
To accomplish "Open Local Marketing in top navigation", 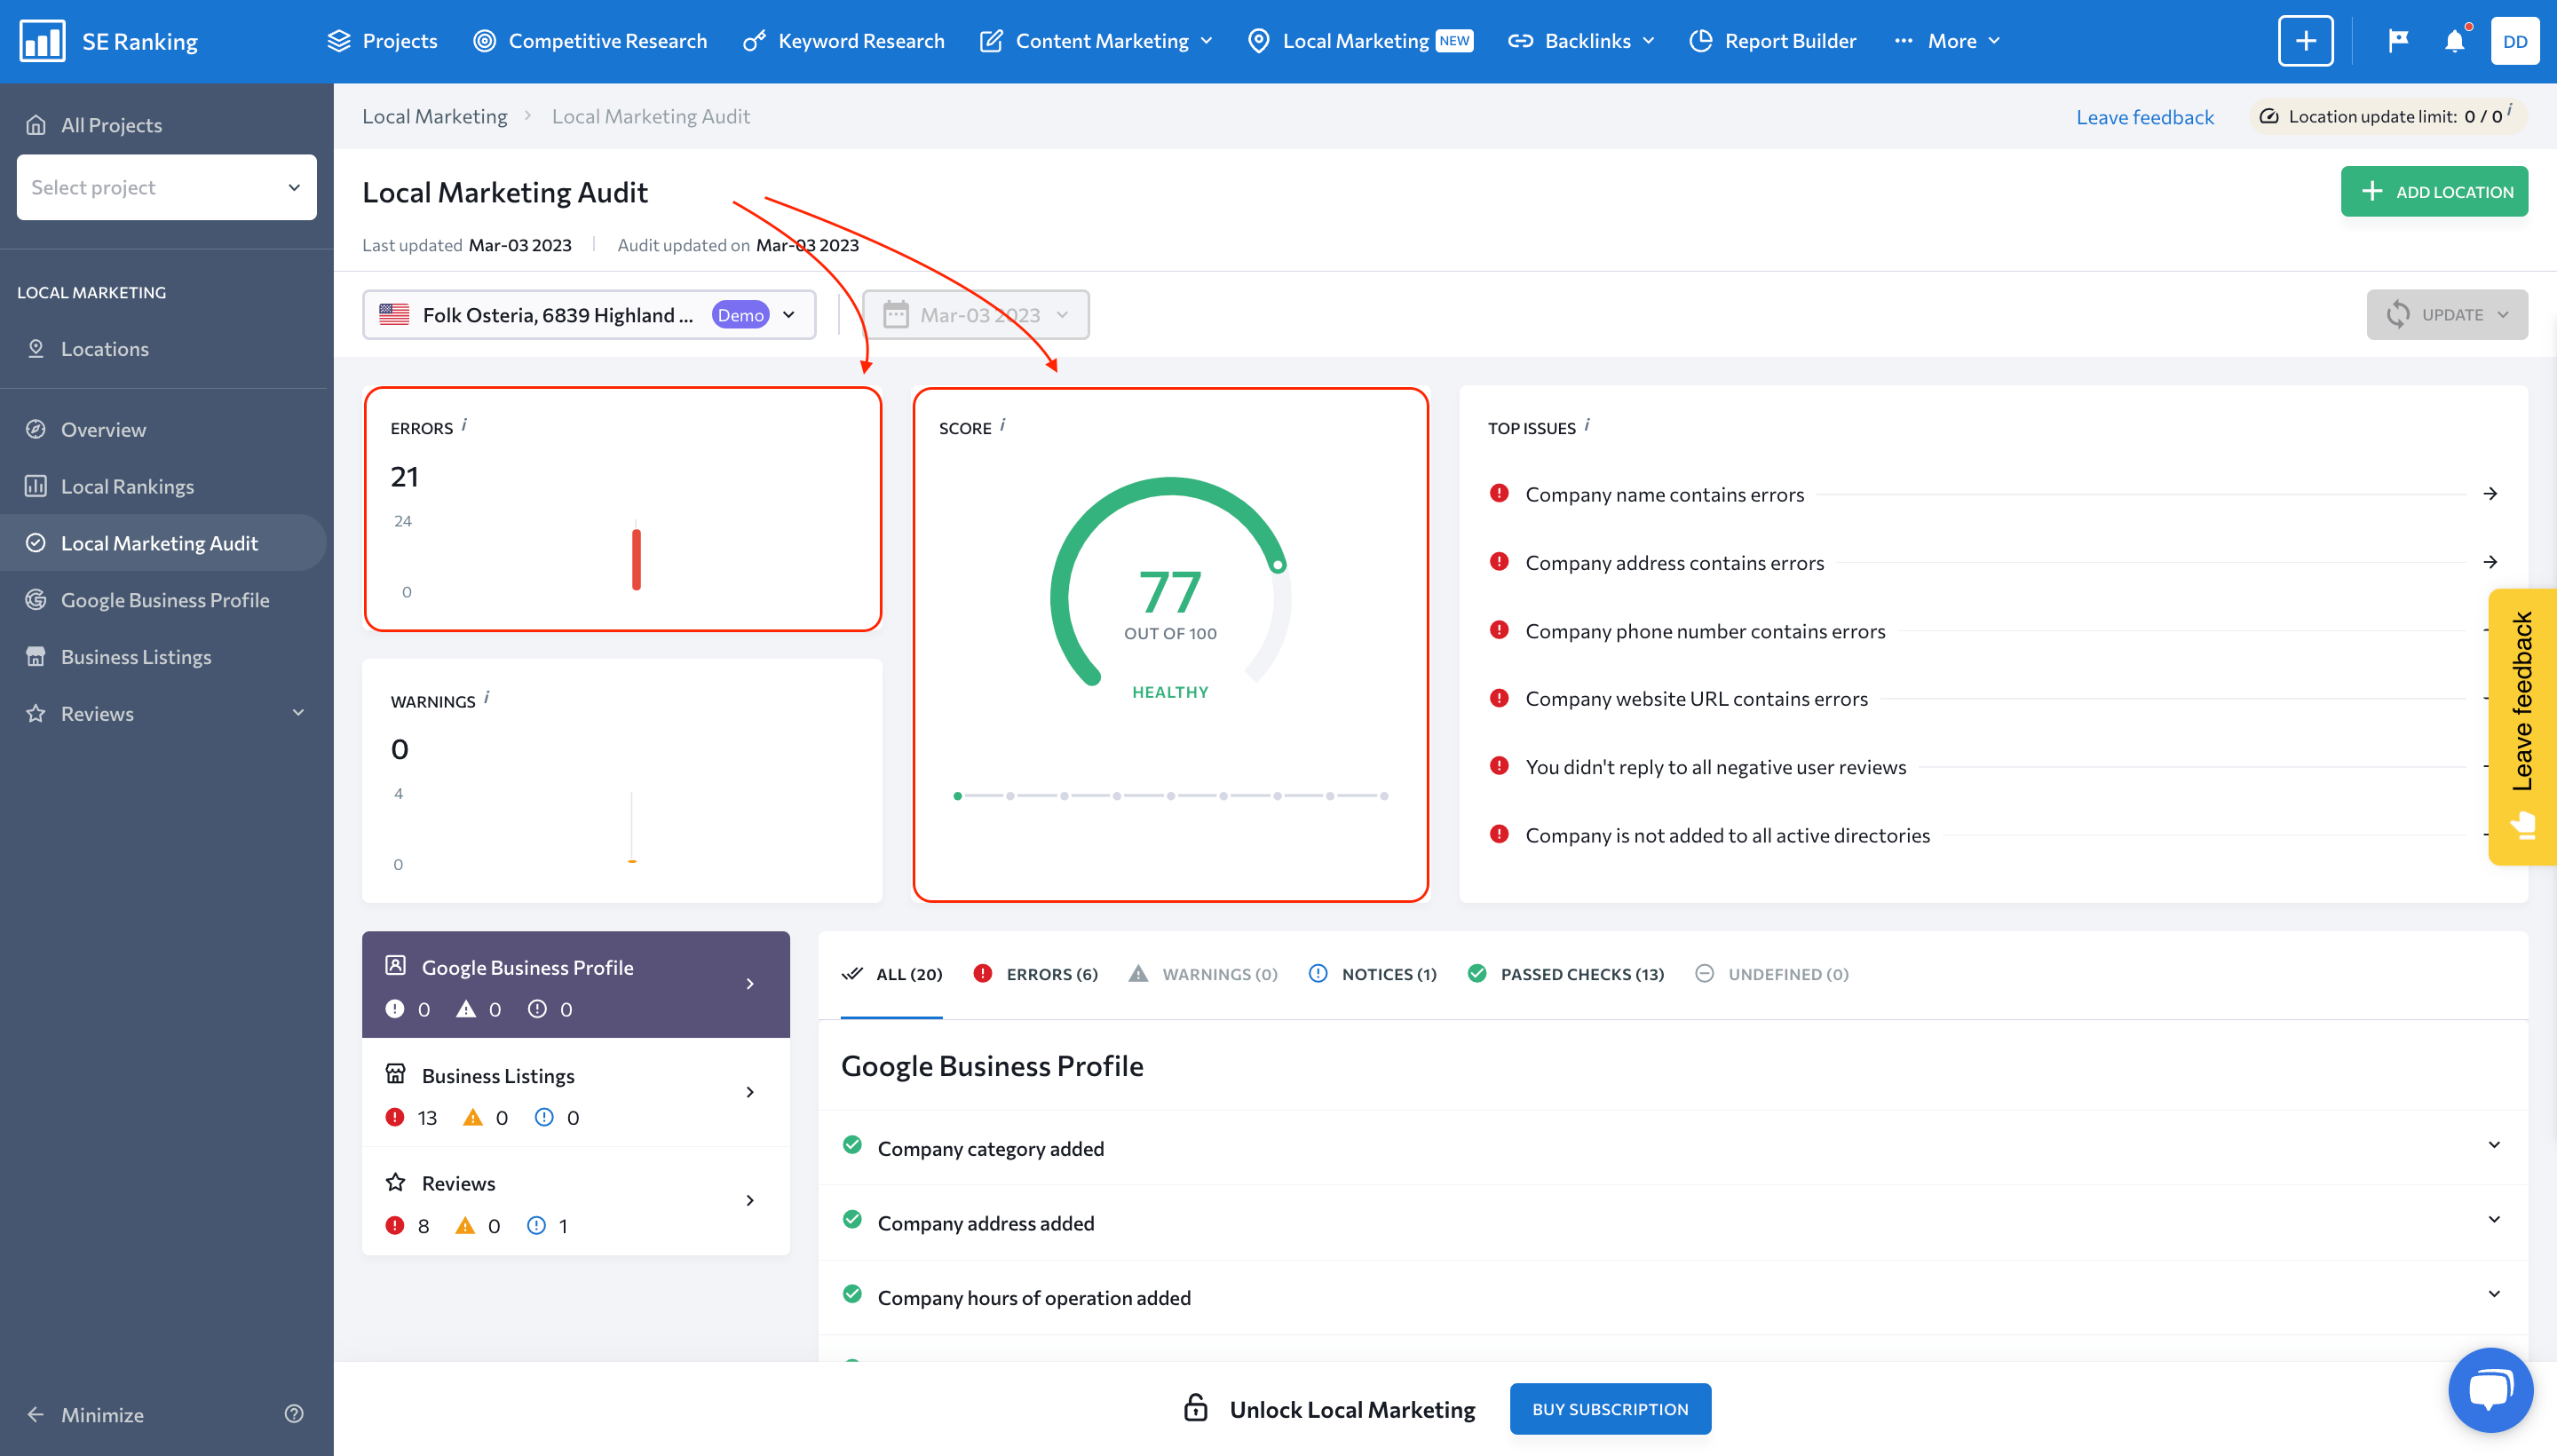I will (1361, 41).
